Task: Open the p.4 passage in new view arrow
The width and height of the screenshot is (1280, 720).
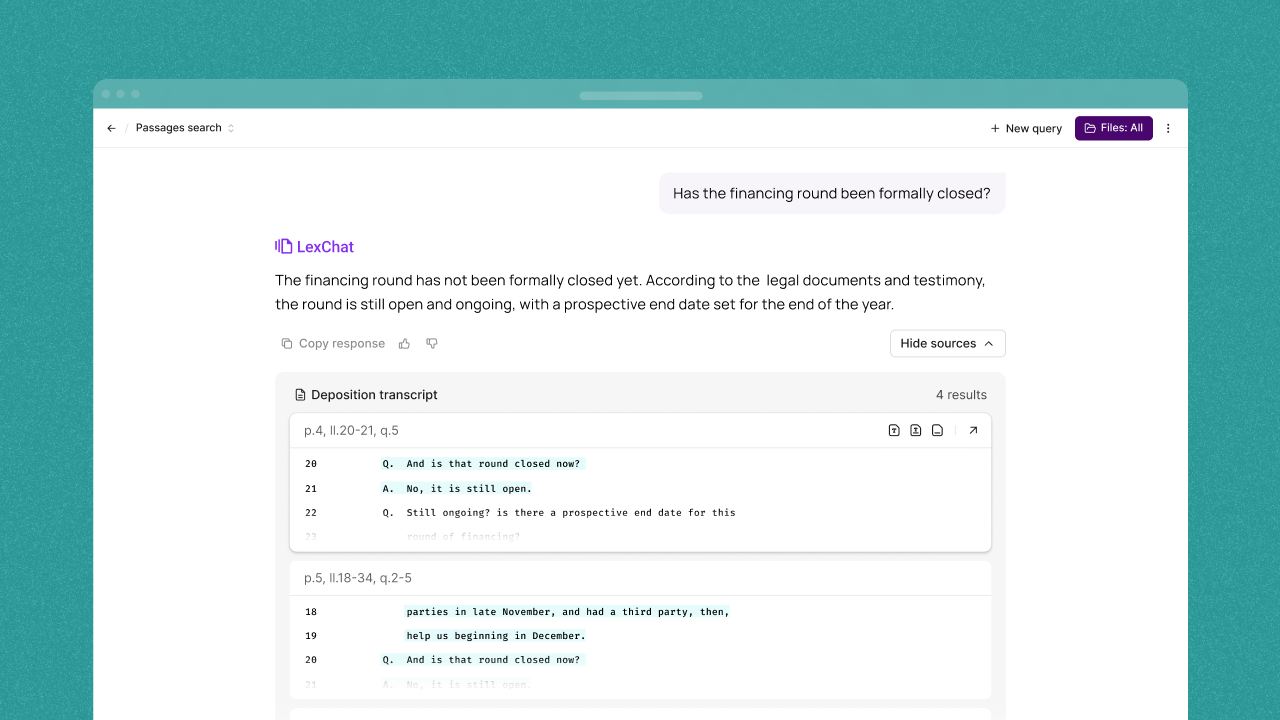Action: tap(973, 430)
